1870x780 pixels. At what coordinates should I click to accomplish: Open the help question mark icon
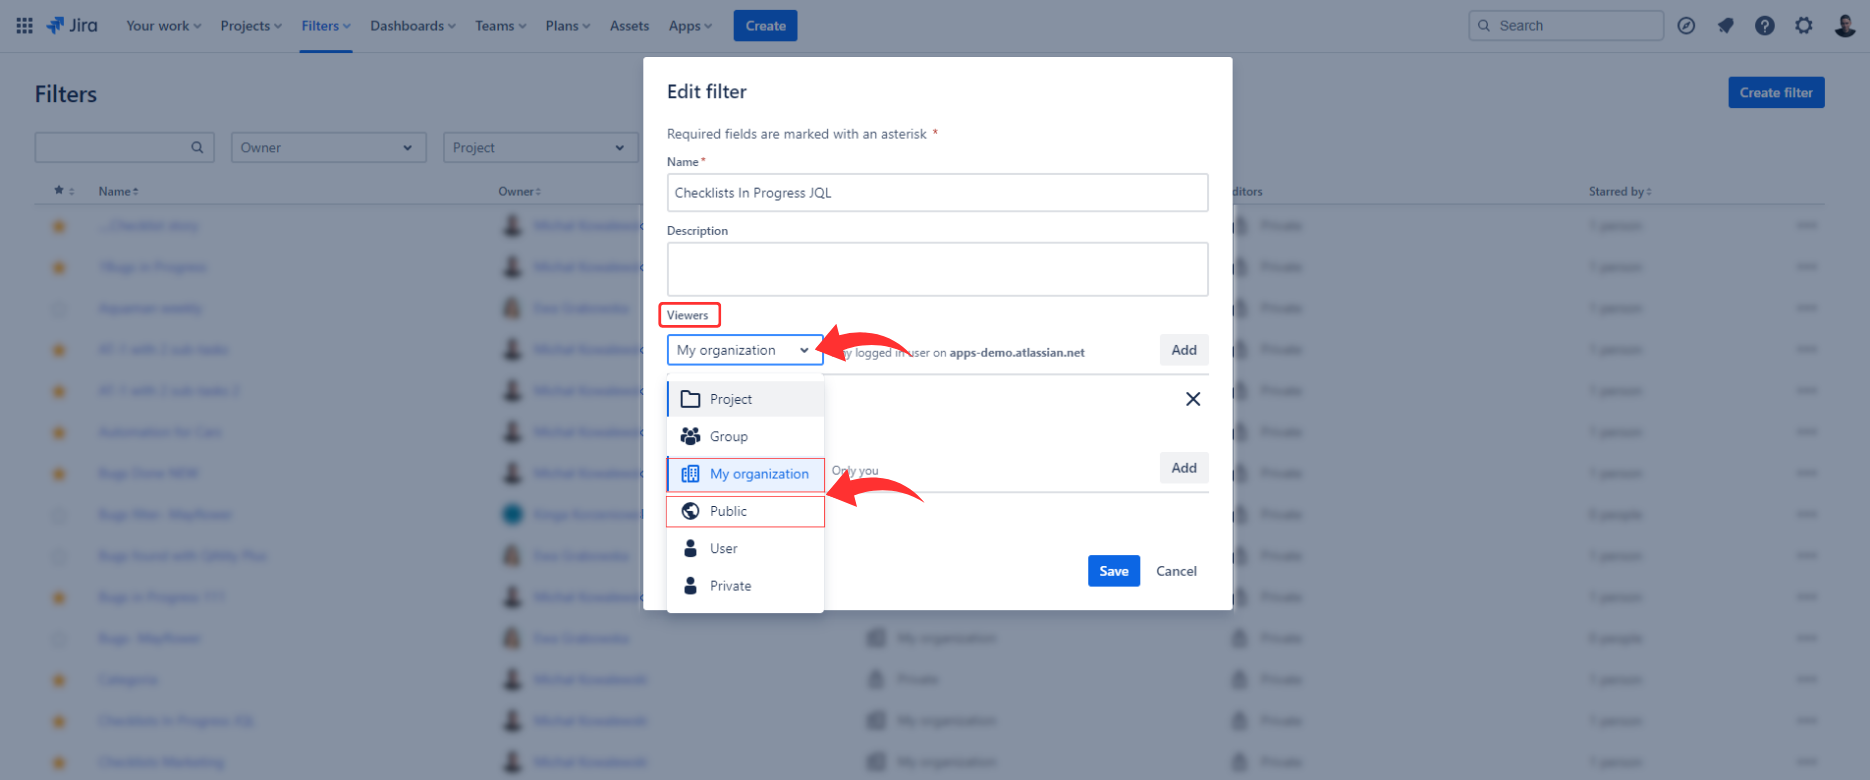click(x=1765, y=26)
